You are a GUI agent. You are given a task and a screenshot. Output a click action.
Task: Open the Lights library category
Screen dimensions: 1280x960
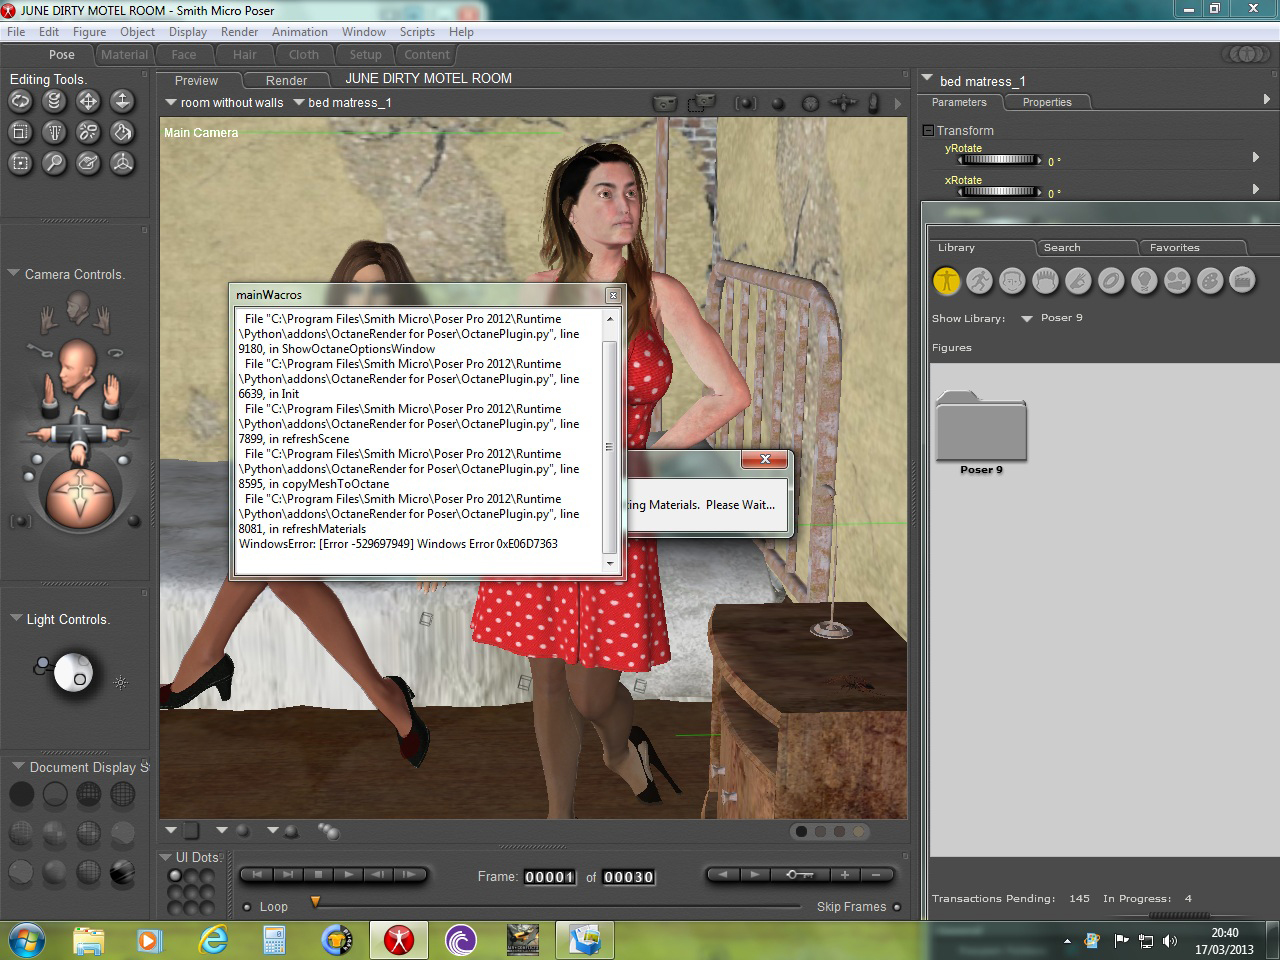tap(1144, 281)
